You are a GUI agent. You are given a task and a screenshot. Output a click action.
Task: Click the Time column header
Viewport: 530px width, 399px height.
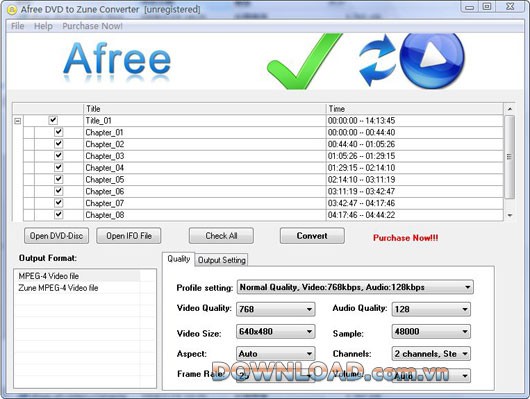point(415,109)
